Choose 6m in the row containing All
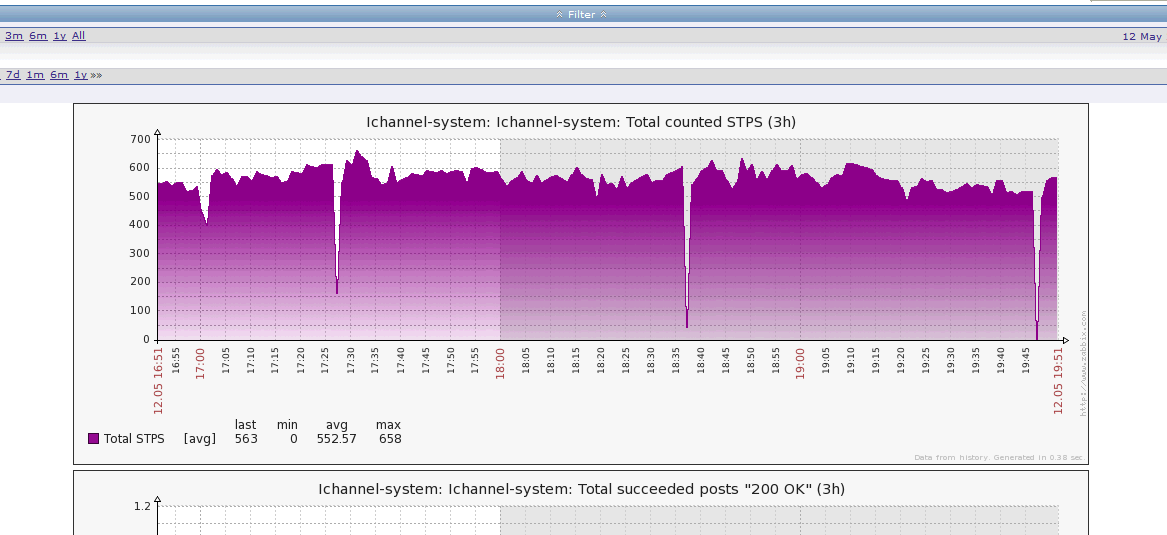Viewport: 1167px width, 535px height. tap(38, 36)
